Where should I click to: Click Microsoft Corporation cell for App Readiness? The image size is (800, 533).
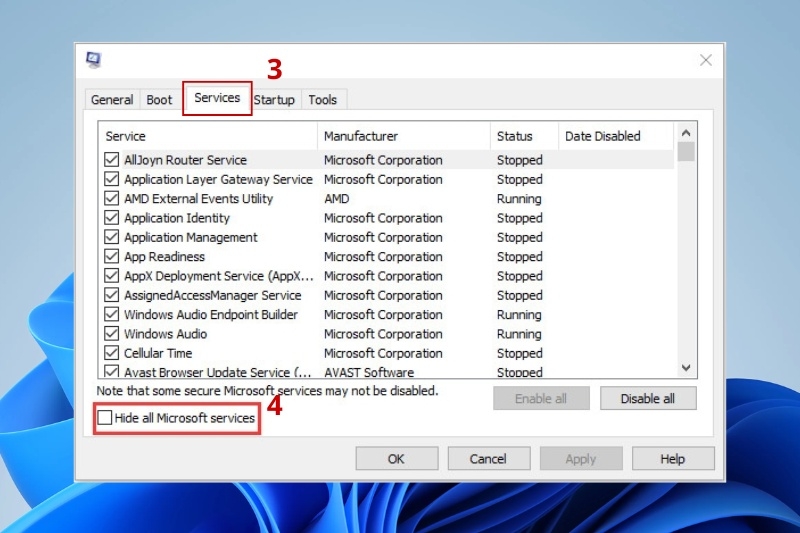tap(383, 257)
